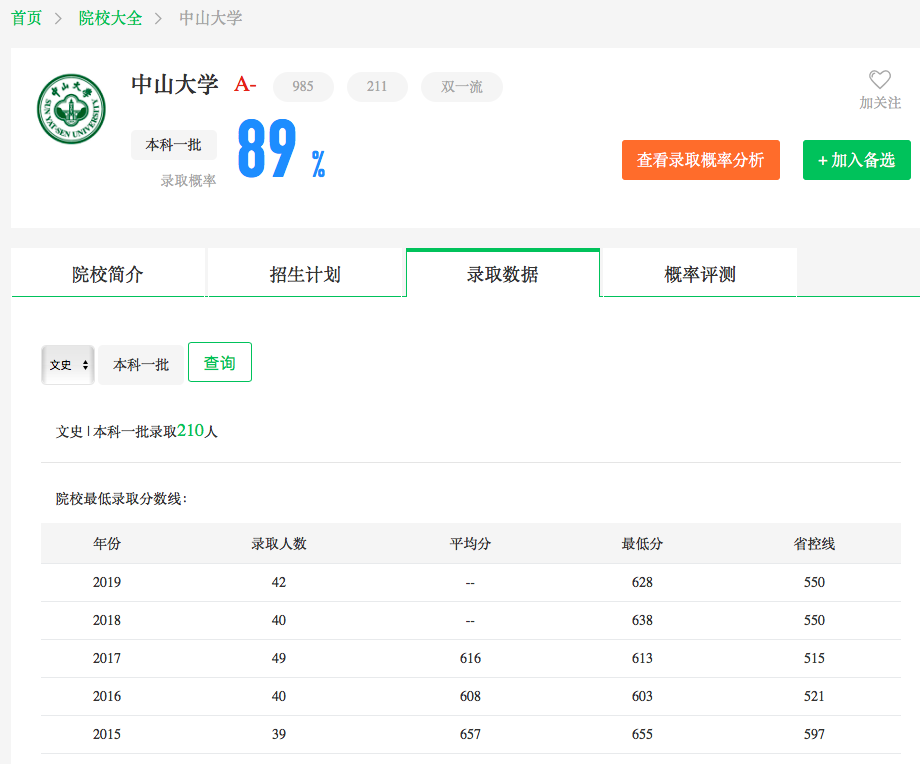Viewport: 920px width, 764px height.
Task: Click the 49 admitted count for 2017
Action: [x=279, y=658]
